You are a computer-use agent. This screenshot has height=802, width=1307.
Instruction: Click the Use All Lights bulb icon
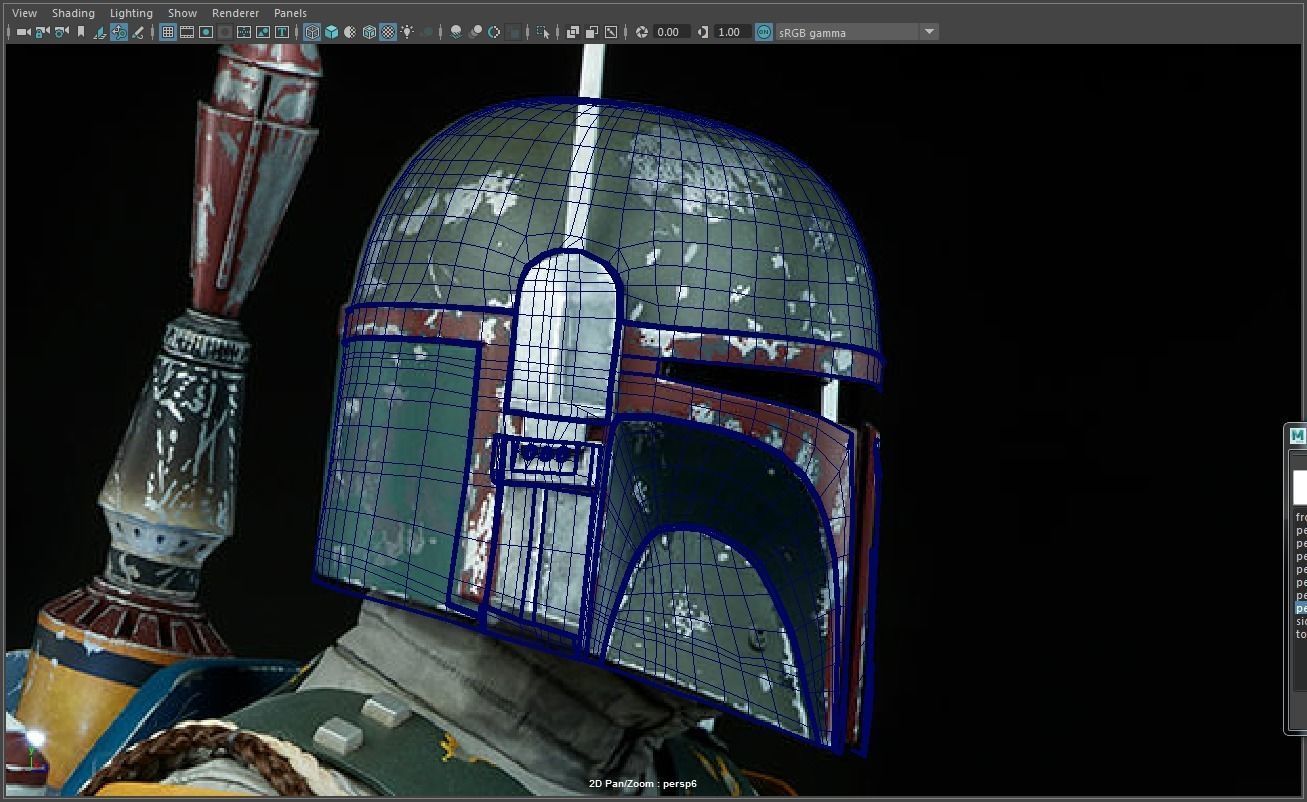(407, 32)
